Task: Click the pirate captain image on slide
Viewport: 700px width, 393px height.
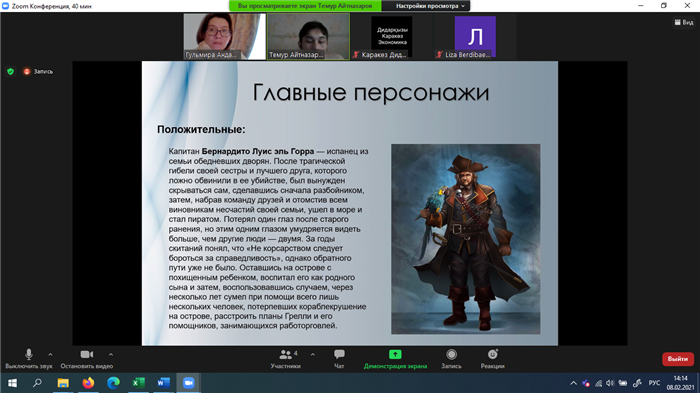Action: pyautogui.click(x=466, y=239)
